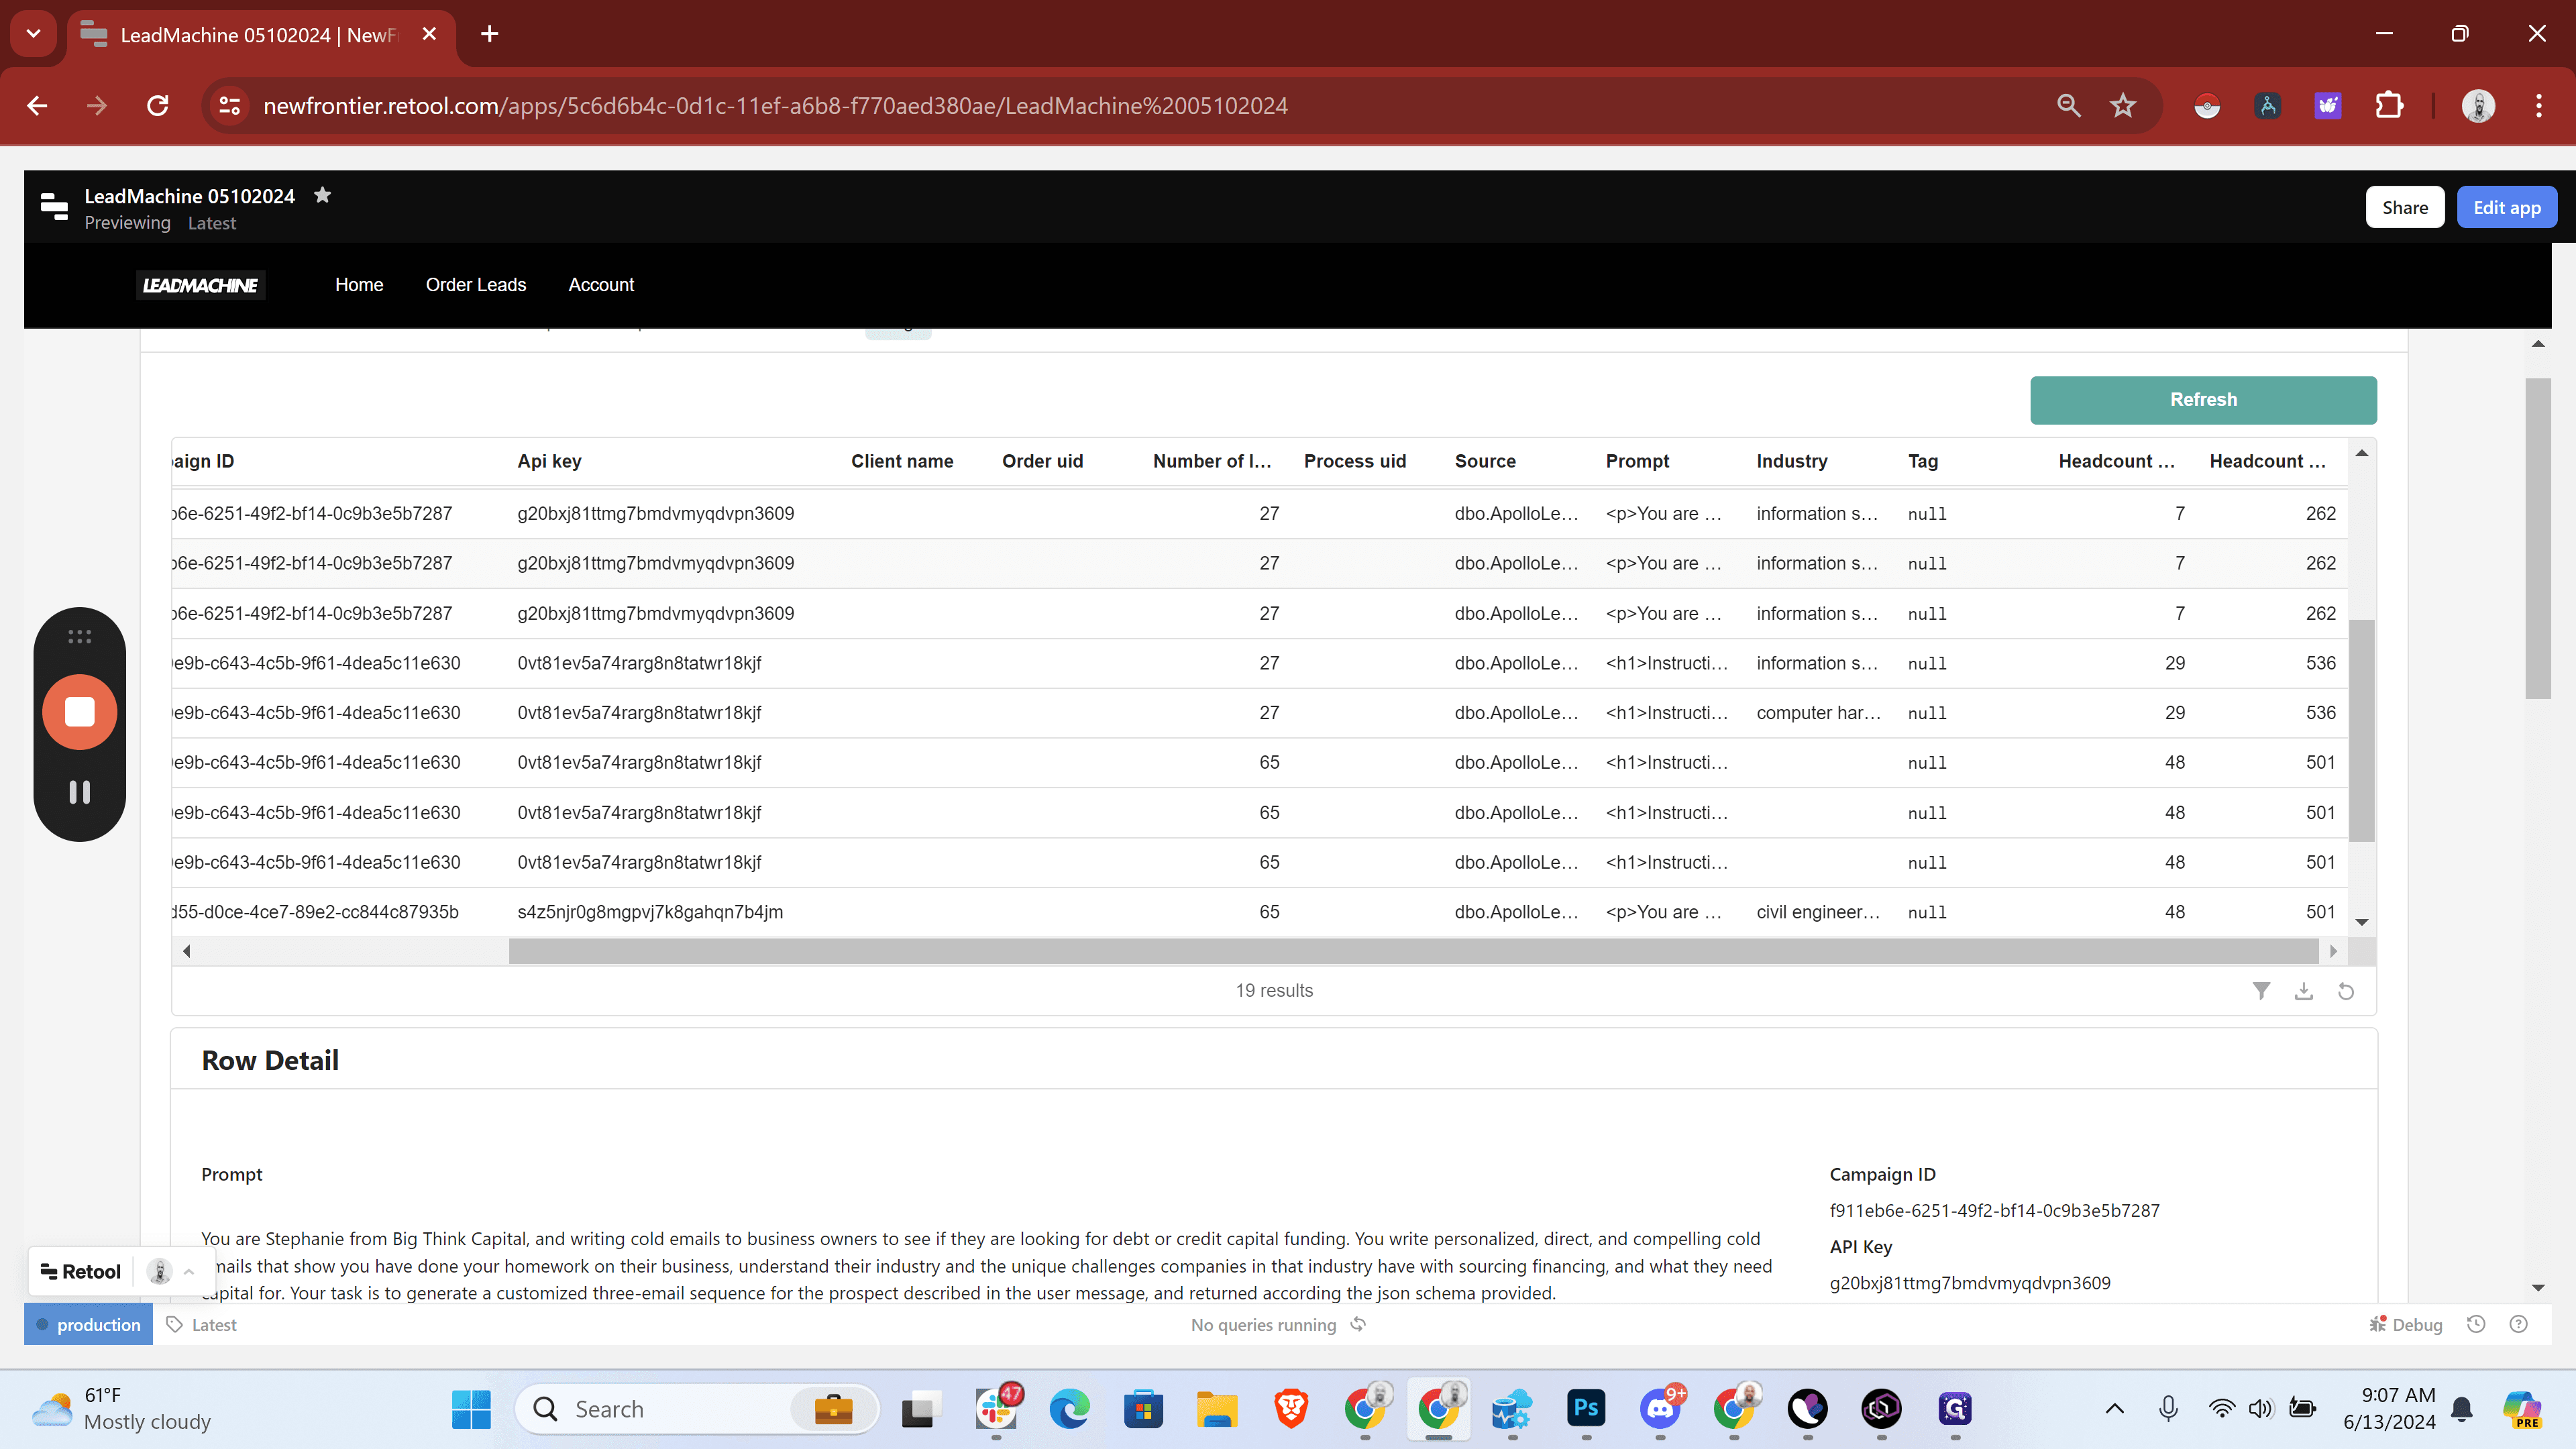2576x1449 pixels.
Task: Click the Share button
Action: pyautogui.click(x=2405, y=207)
